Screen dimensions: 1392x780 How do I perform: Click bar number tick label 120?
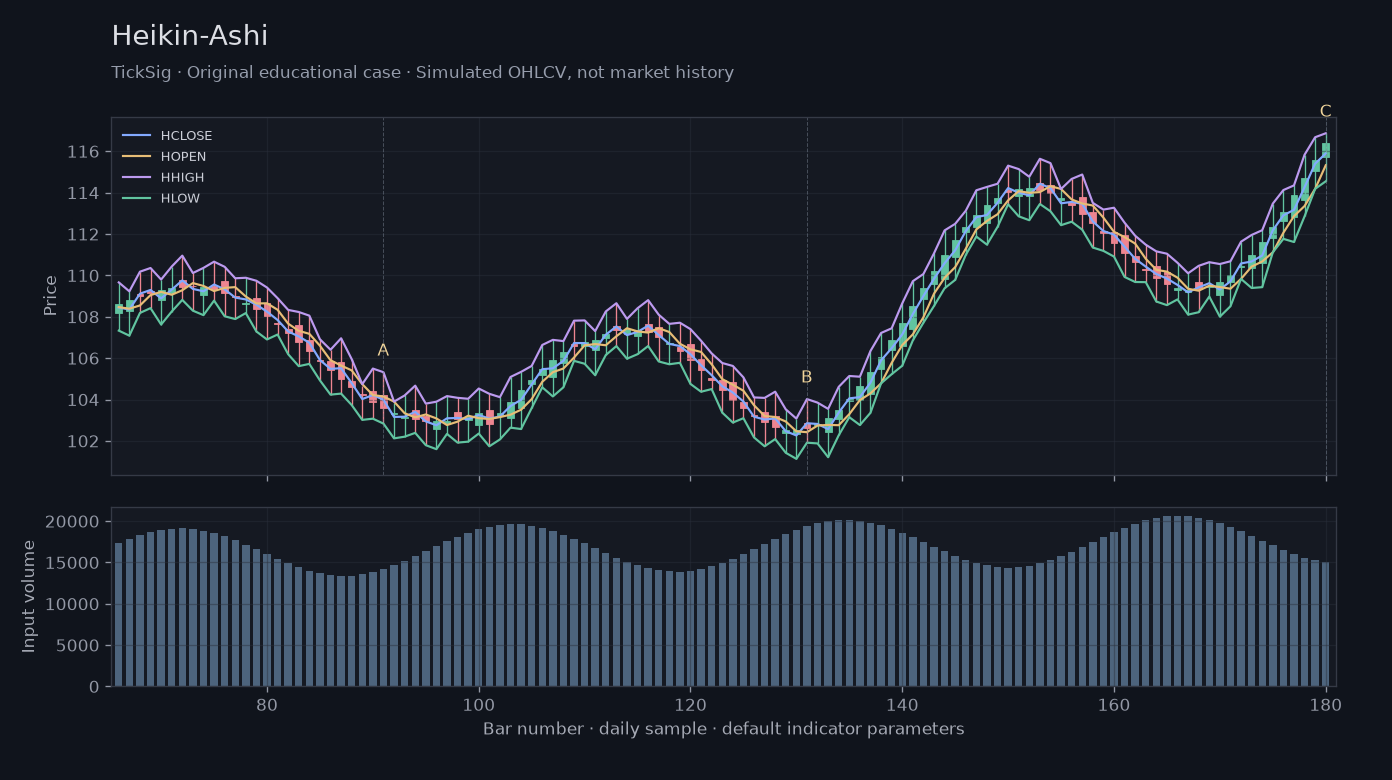click(x=690, y=703)
